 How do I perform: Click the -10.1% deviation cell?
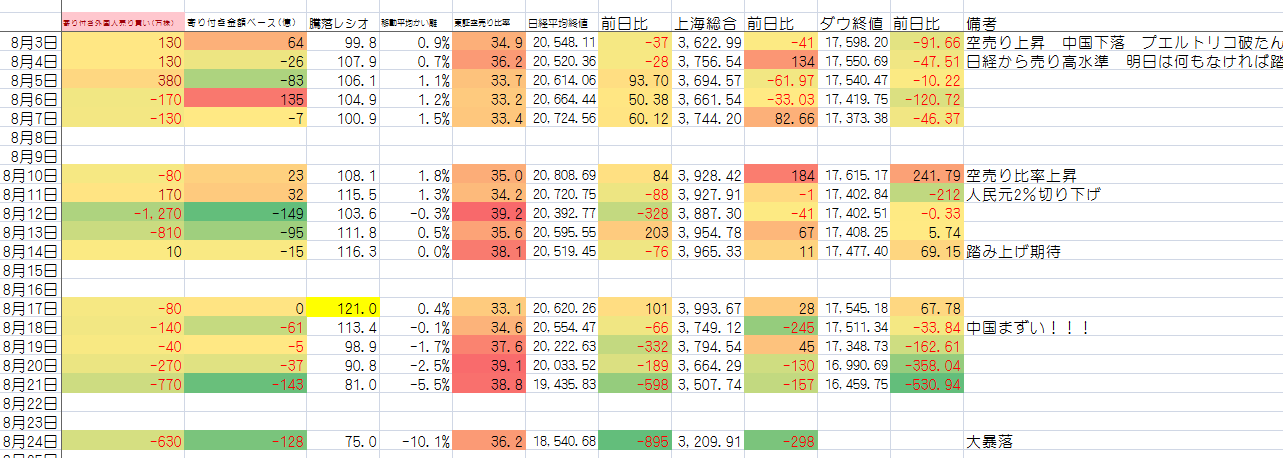click(416, 441)
